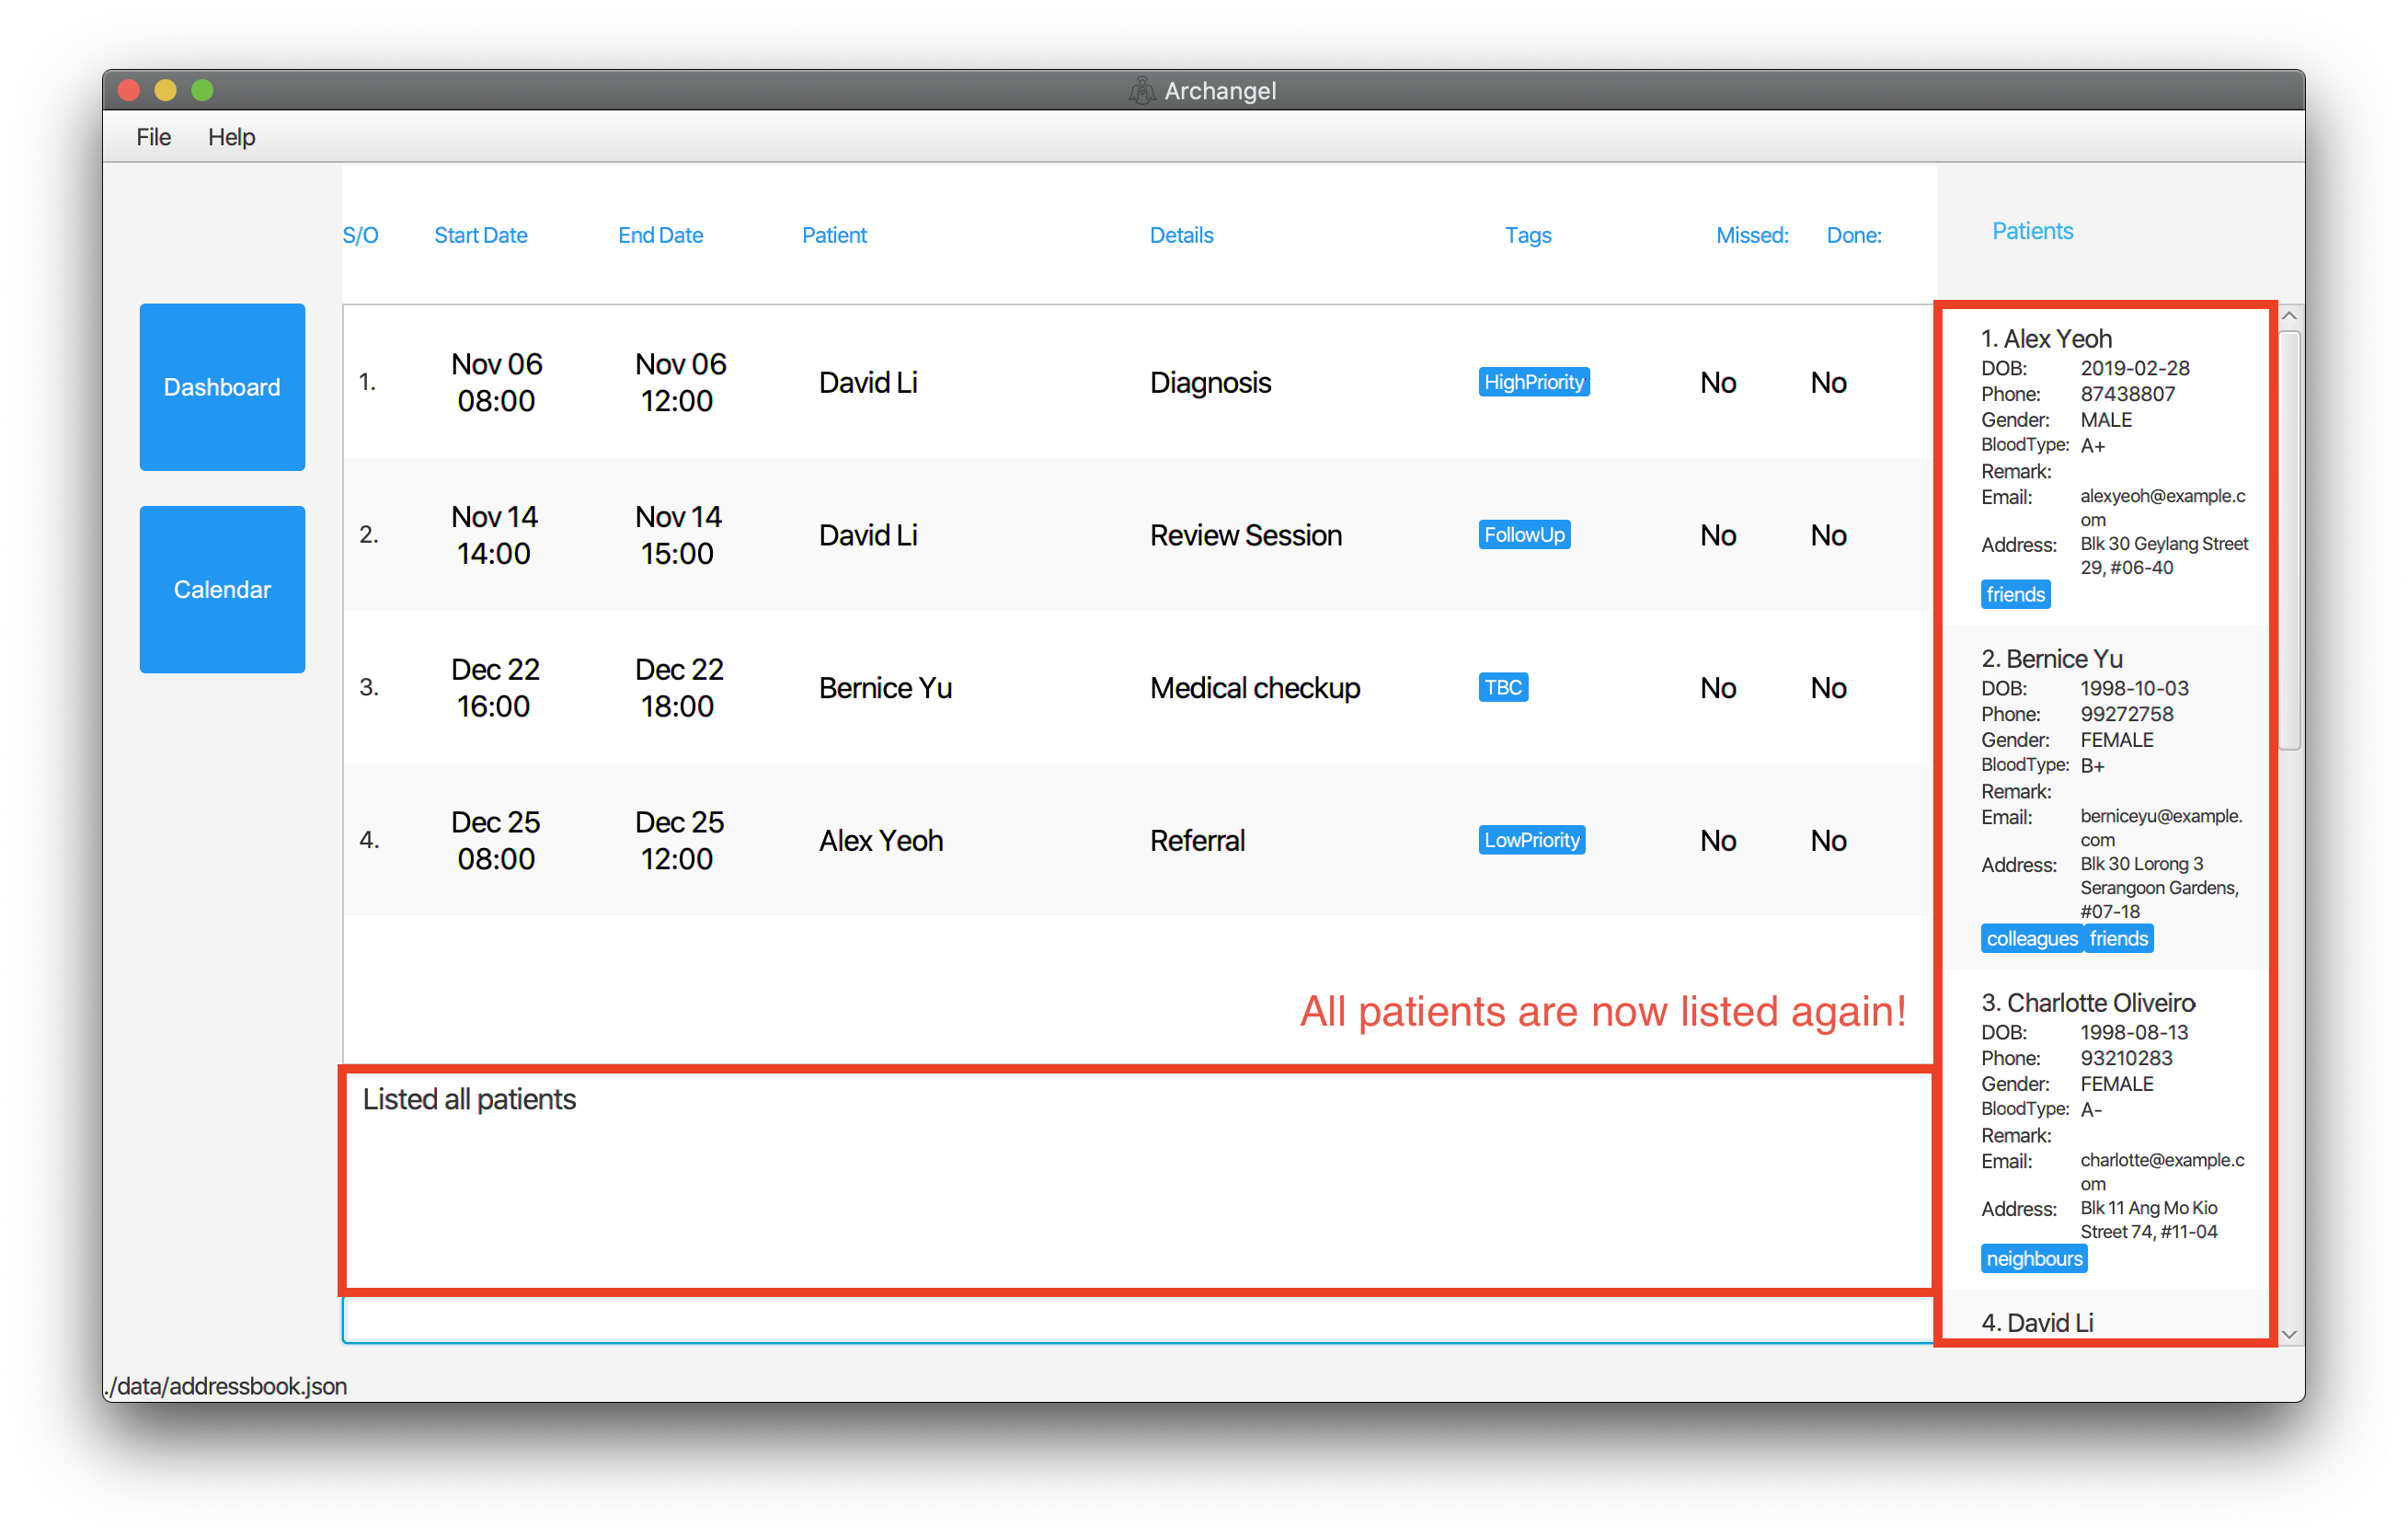Click the 'S/O' column header
The image size is (2408, 1538).
360,236
